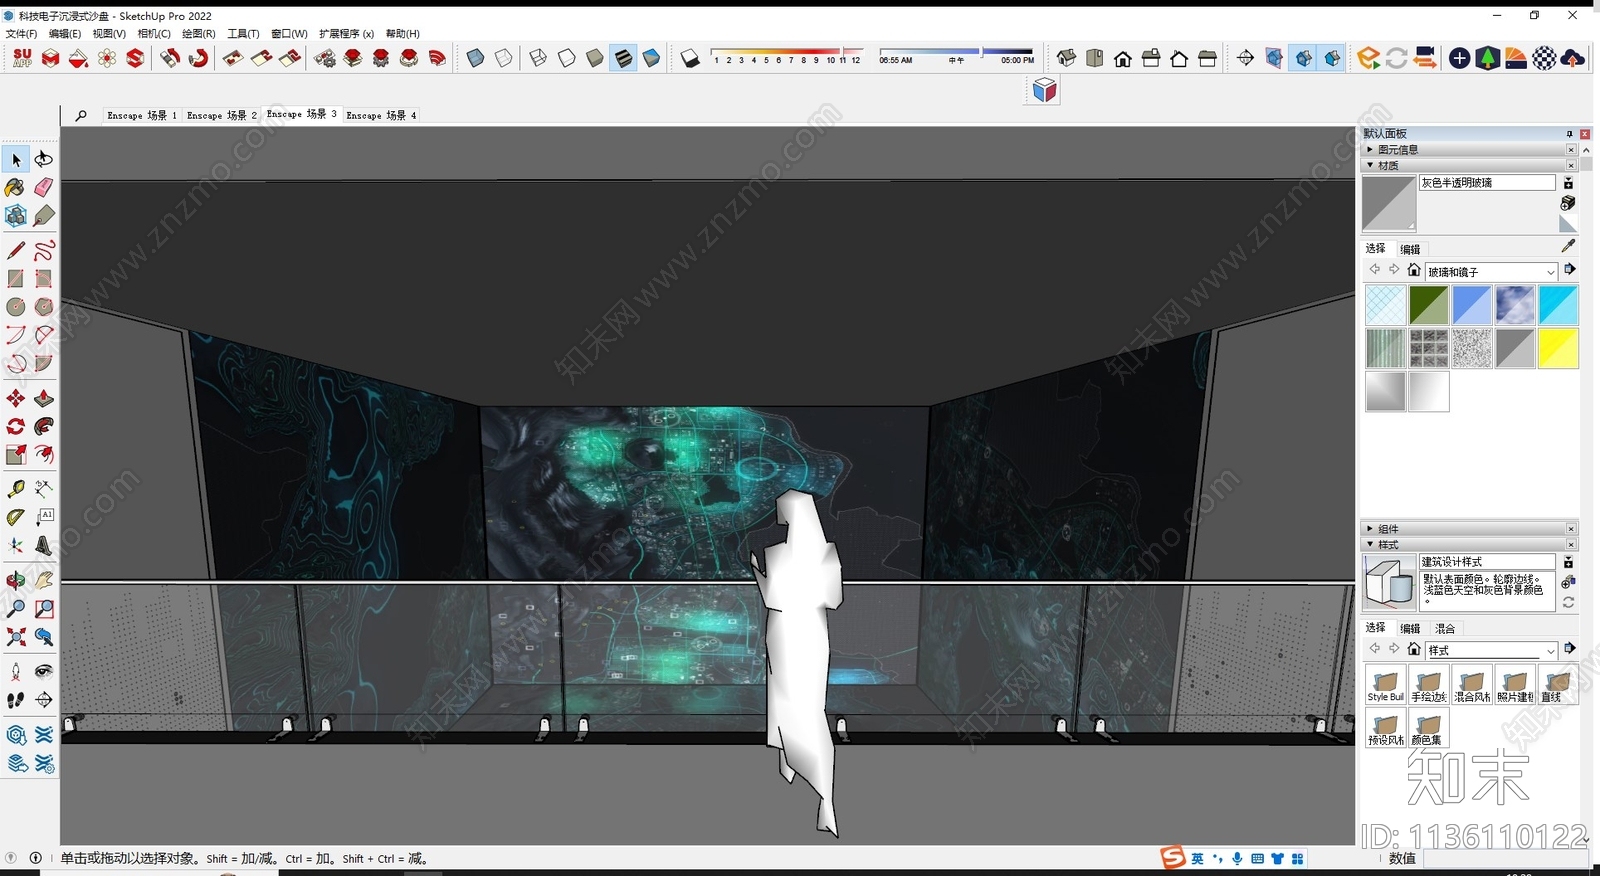This screenshot has height=876, width=1600.
Task: Activate the red Move tool
Action: 16,399
